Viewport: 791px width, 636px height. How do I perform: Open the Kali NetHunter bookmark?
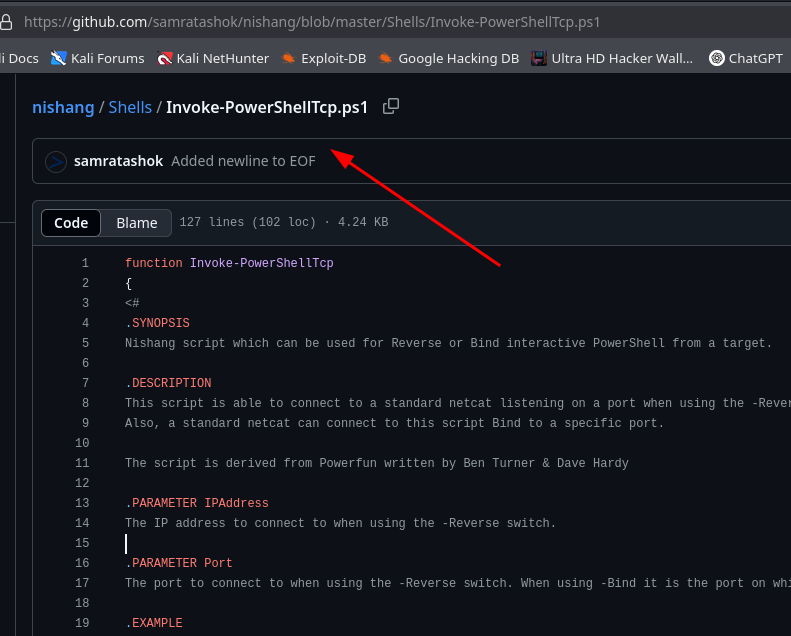click(212, 58)
